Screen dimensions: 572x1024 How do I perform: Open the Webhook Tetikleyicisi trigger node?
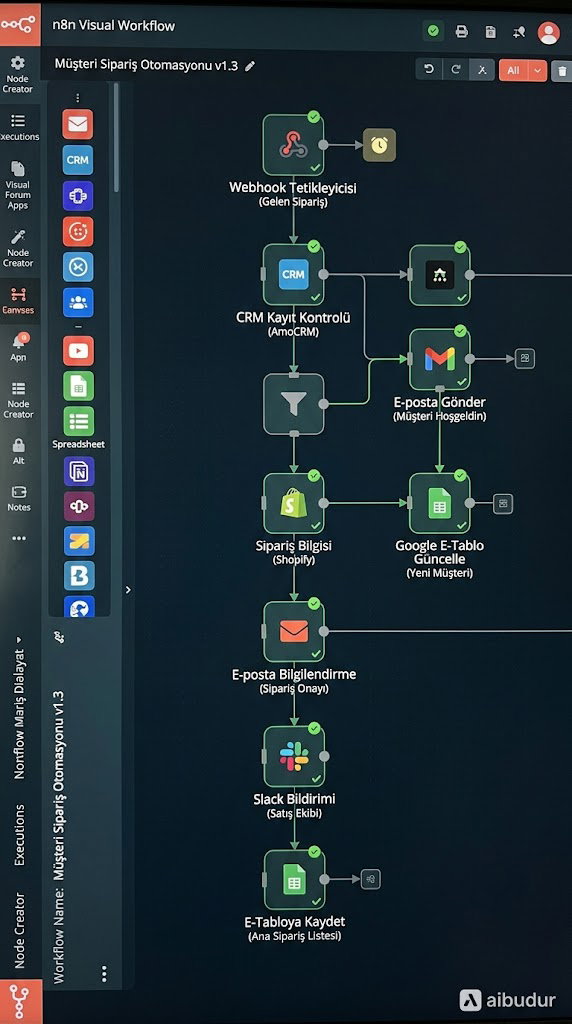click(294, 144)
